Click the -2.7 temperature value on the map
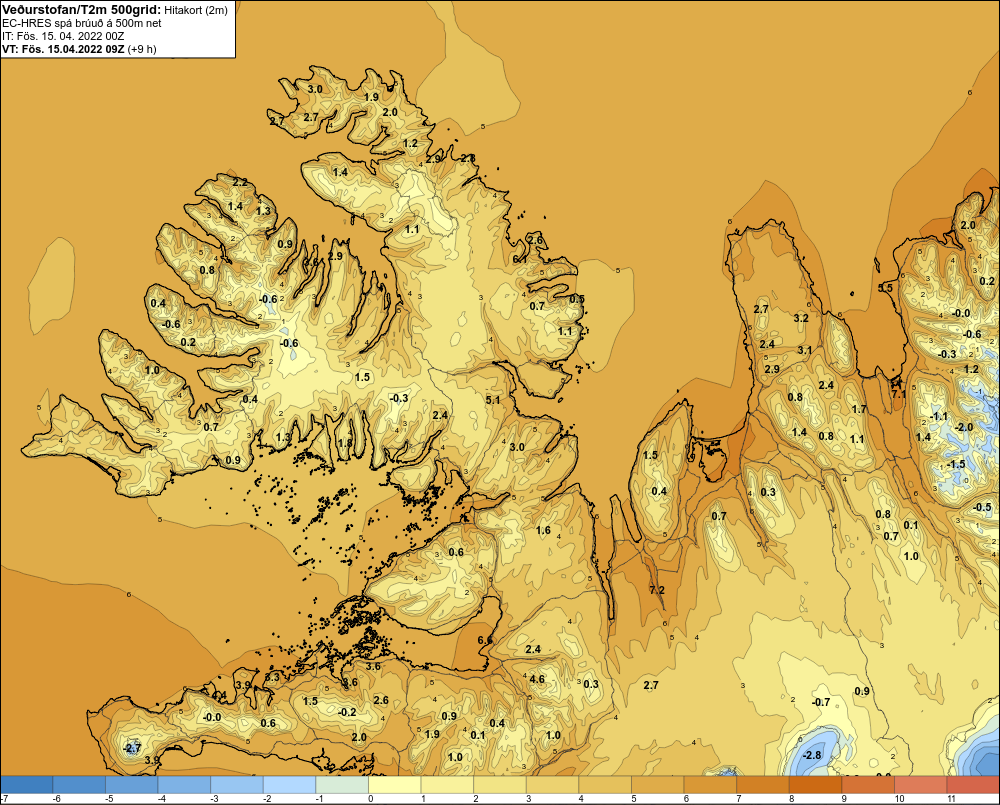This screenshot has height=805, width=1000. pyautogui.click(x=131, y=748)
